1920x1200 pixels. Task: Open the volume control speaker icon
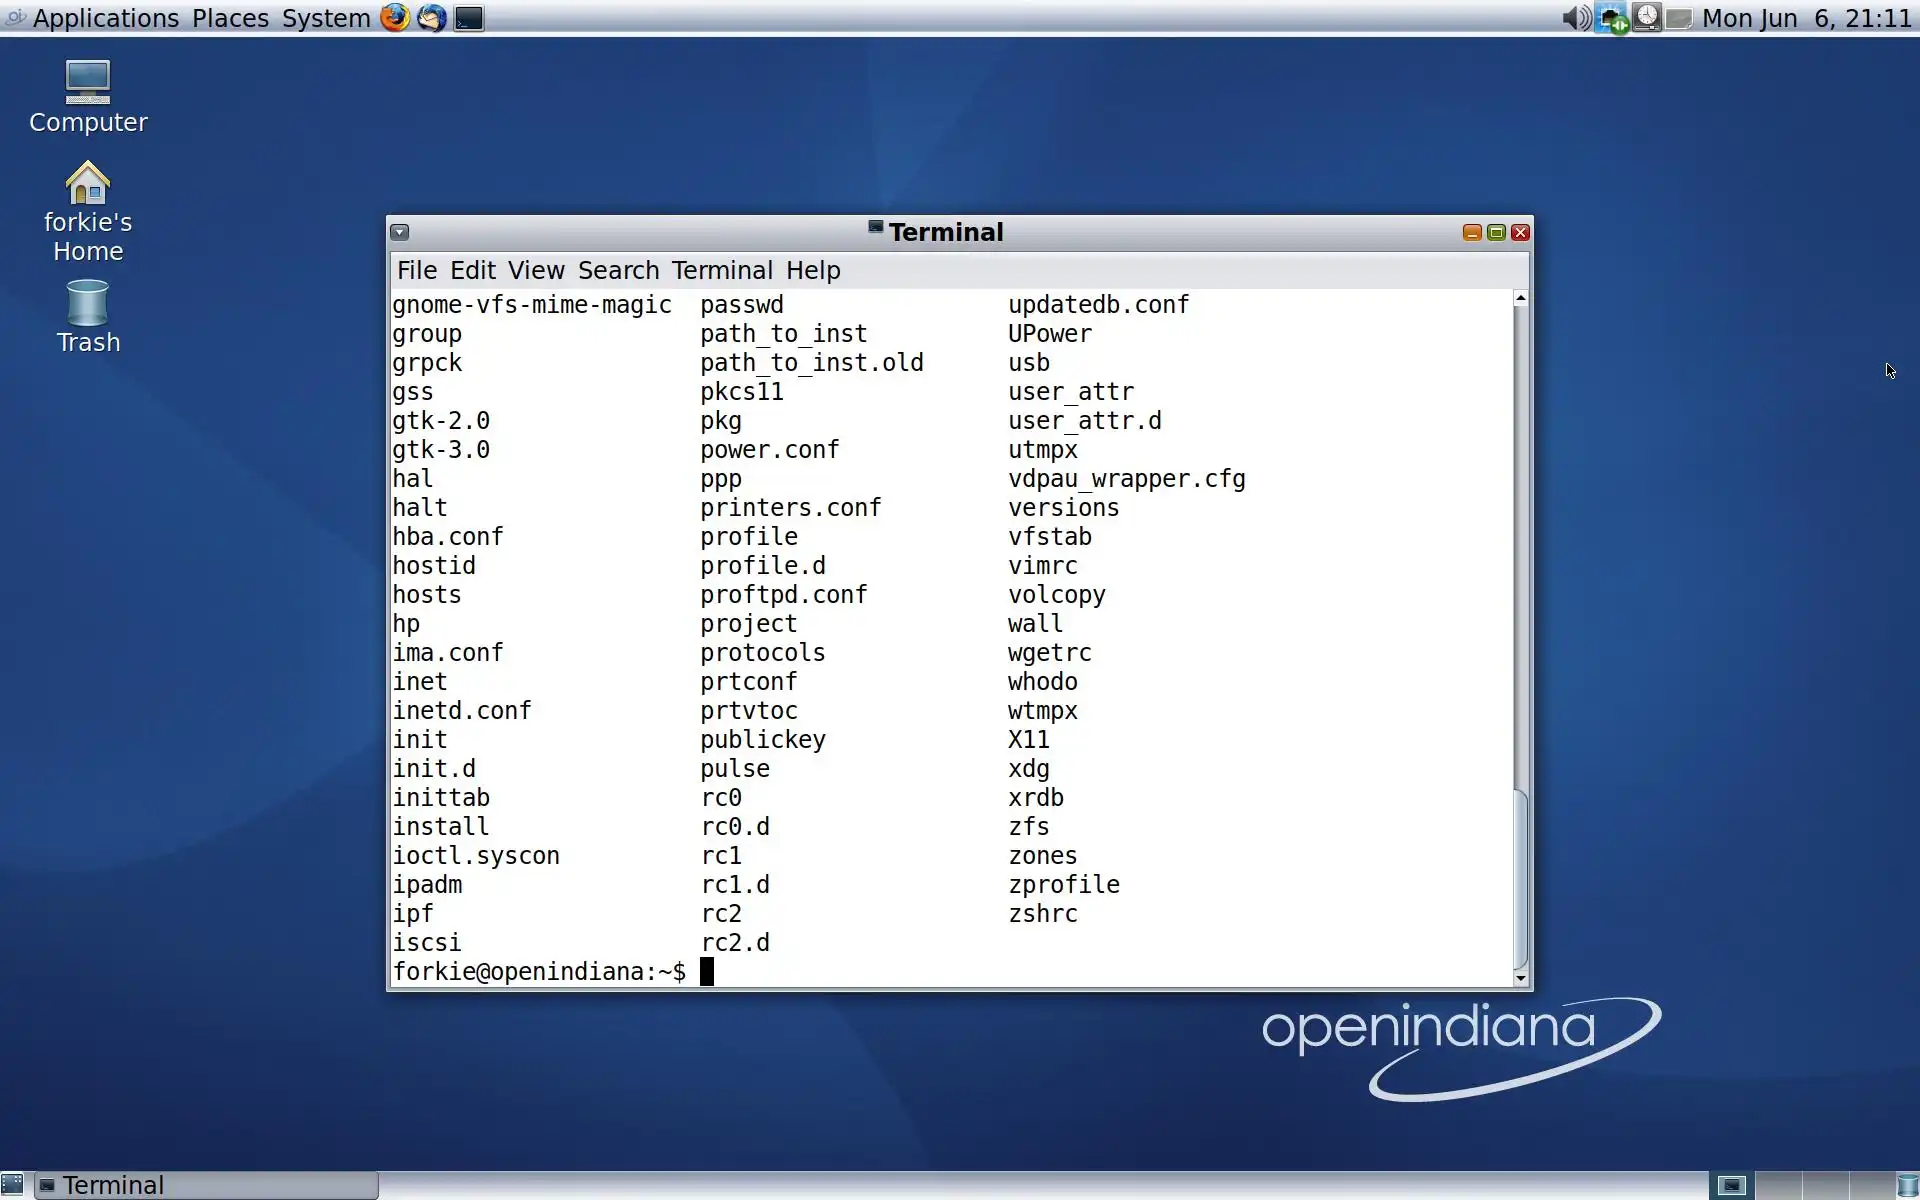[1576, 18]
